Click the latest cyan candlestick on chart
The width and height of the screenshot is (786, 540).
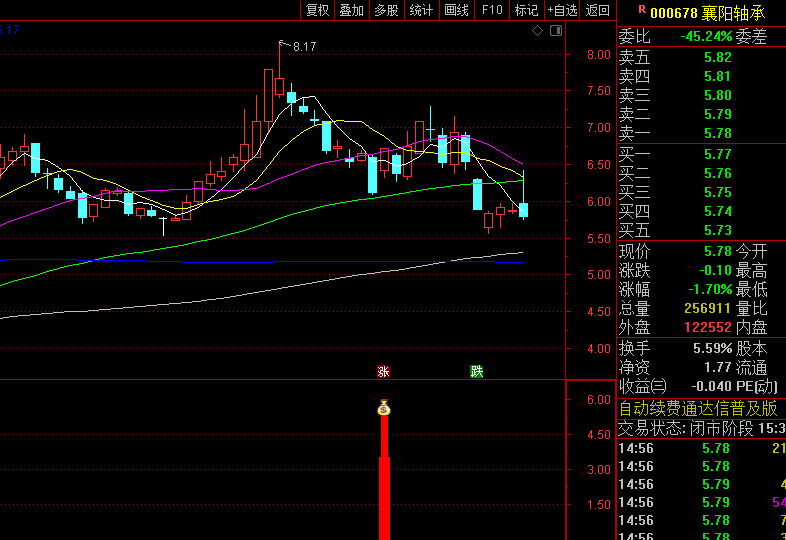(523, 210)
